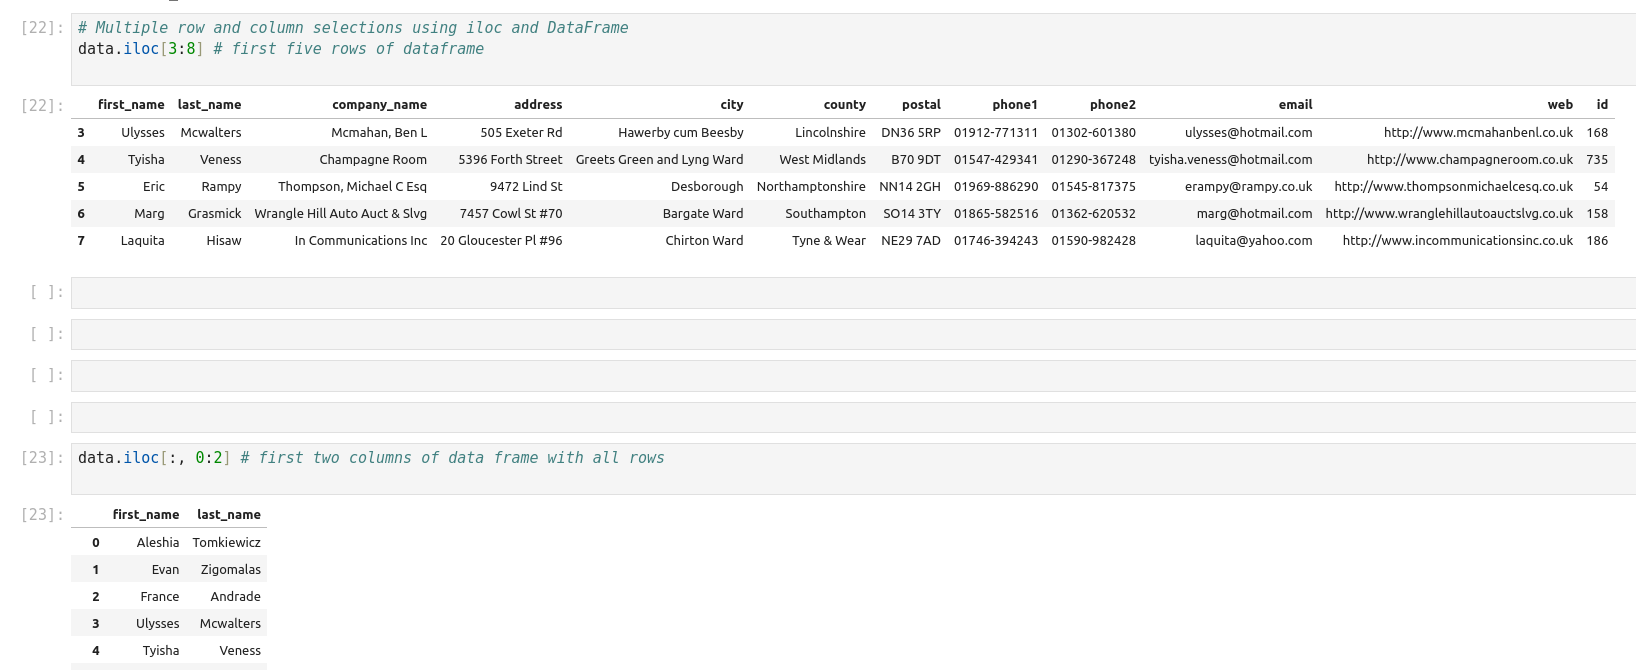The height and width of the screenshot is (670, 1636).
Task: Select the Wrangle Hill Auto Auct & Slvg cell
Action: [340, 214]
